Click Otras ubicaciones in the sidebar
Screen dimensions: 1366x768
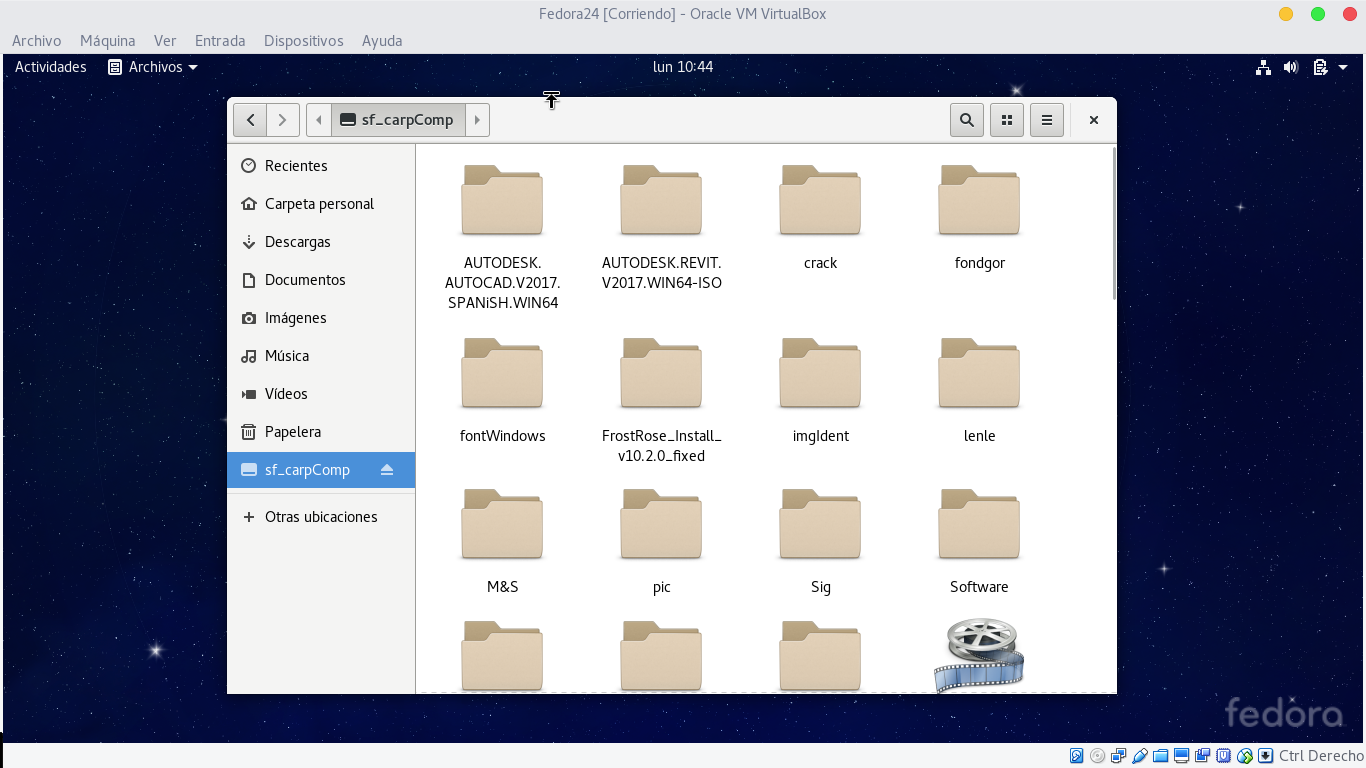coord(321,517)
